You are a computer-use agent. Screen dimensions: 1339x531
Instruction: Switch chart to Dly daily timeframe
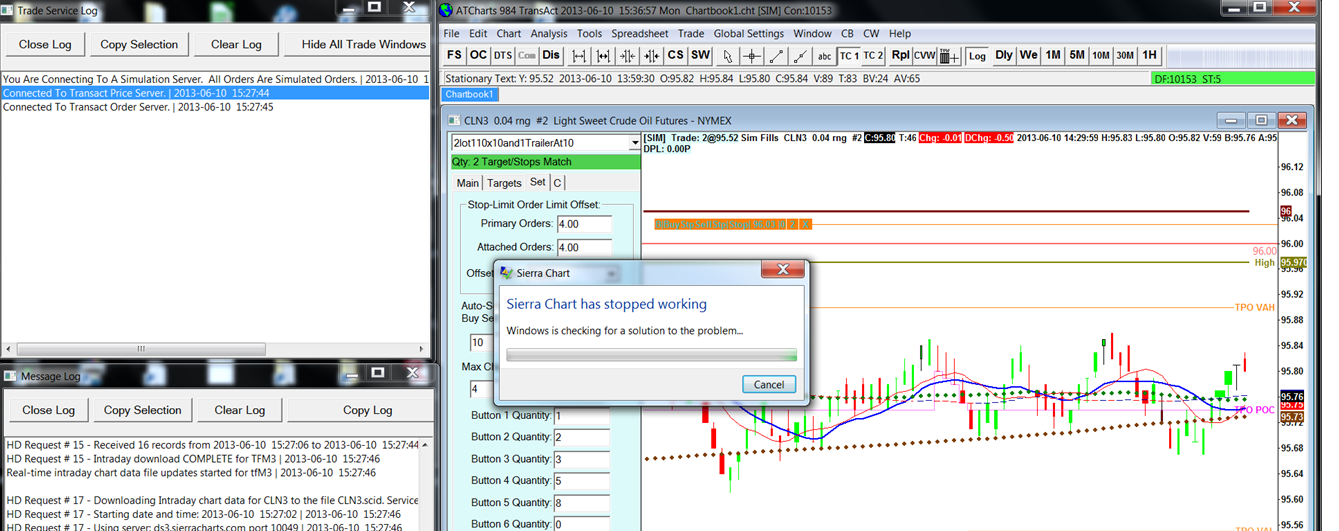tap(1004, 55)
